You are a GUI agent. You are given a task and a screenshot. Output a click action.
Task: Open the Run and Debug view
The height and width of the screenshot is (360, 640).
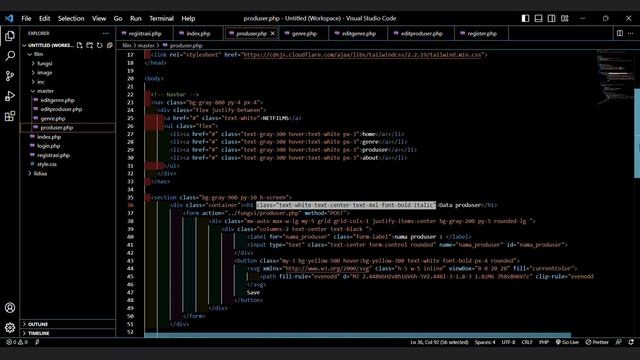[10, 96]
